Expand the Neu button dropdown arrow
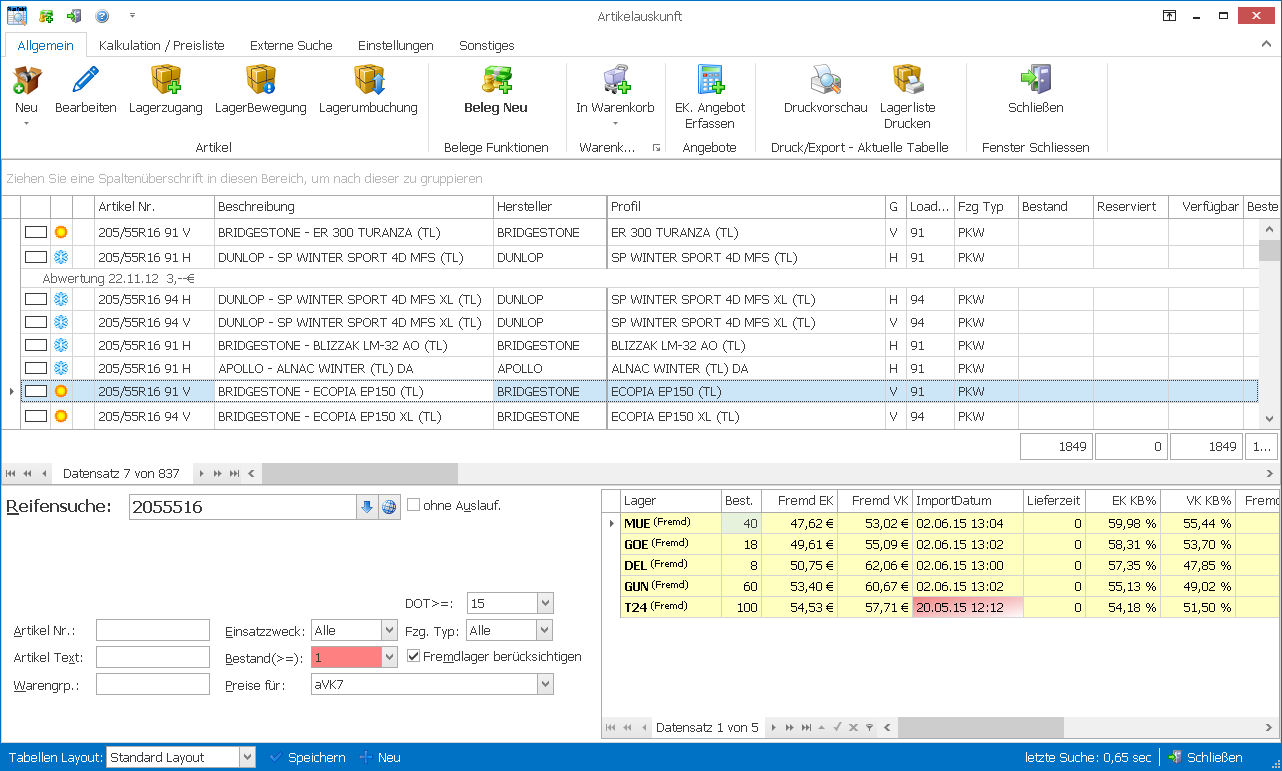Image resolution: width=1282 pixels, height=771 pixels. [x=26, y=124]
